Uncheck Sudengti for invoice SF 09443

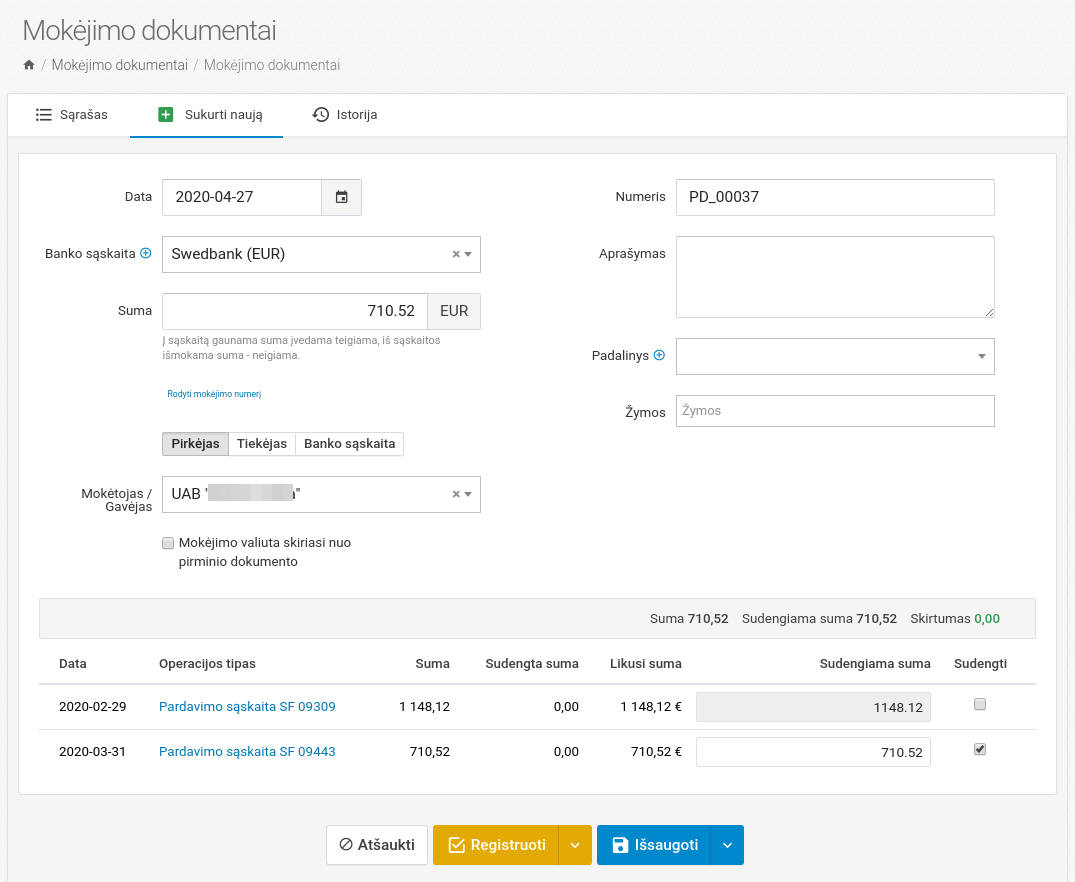[x=980, y=749]
